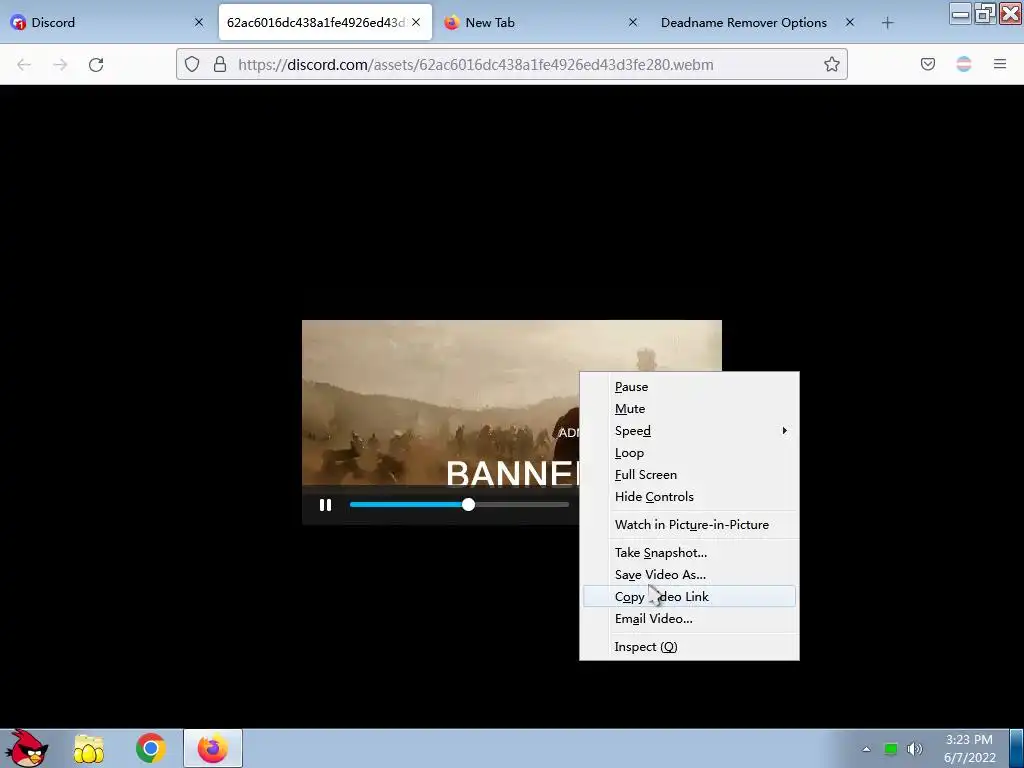Choose Pause from the context menu
This screenshot has width=1024, height=768.
click(x=689, y=387)
